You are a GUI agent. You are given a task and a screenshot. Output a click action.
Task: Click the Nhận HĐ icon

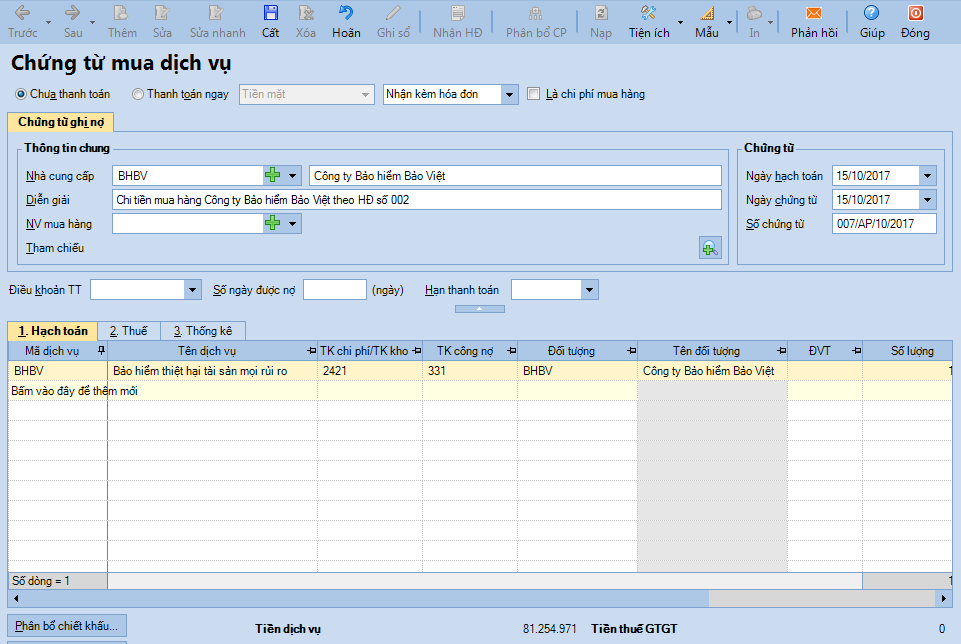pos(457,21)
